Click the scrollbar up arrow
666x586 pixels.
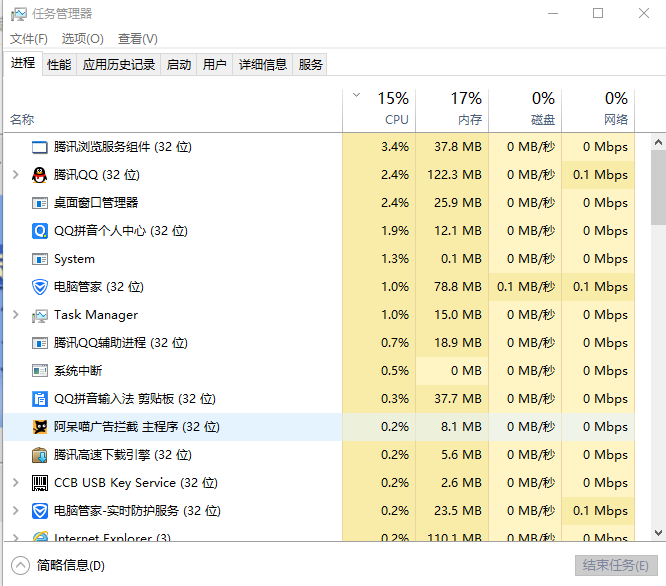click(658, 142)
